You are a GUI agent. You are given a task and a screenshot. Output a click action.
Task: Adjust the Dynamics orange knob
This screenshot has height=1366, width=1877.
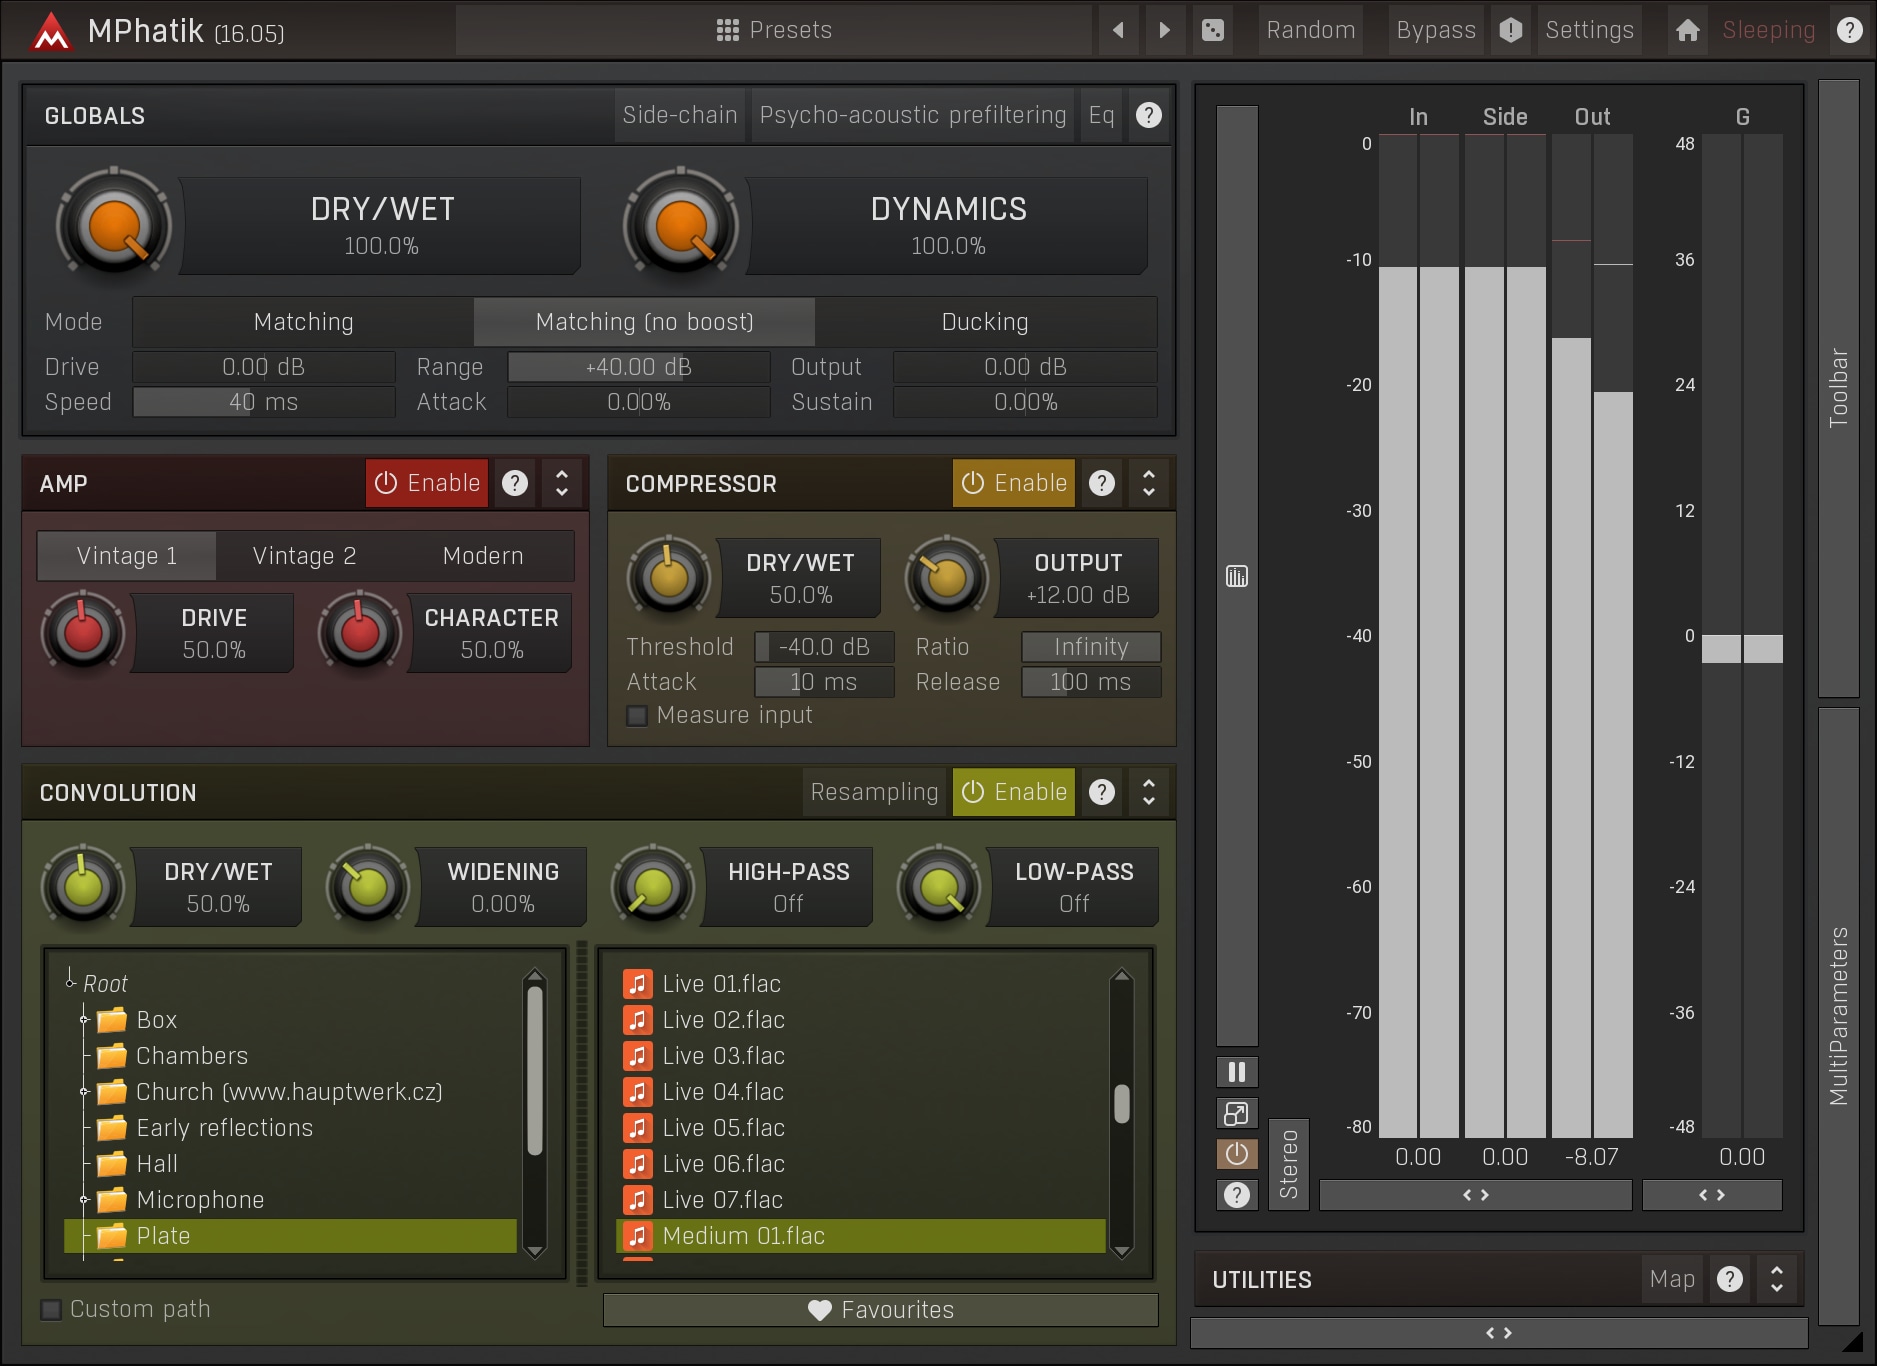click(x=681, y=226)
